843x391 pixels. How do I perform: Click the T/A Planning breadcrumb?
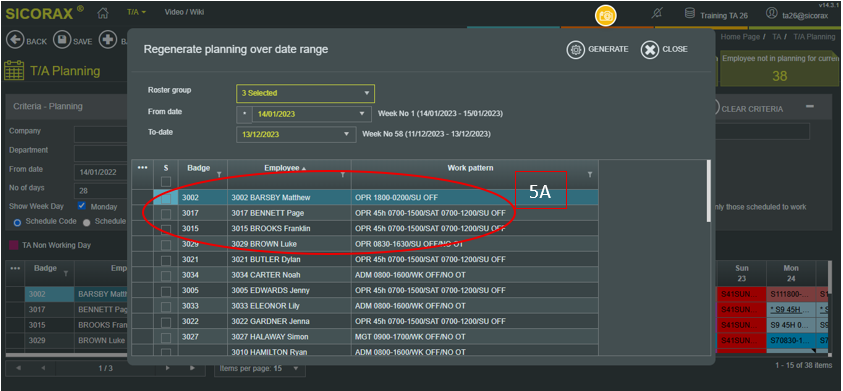[814, 37]
